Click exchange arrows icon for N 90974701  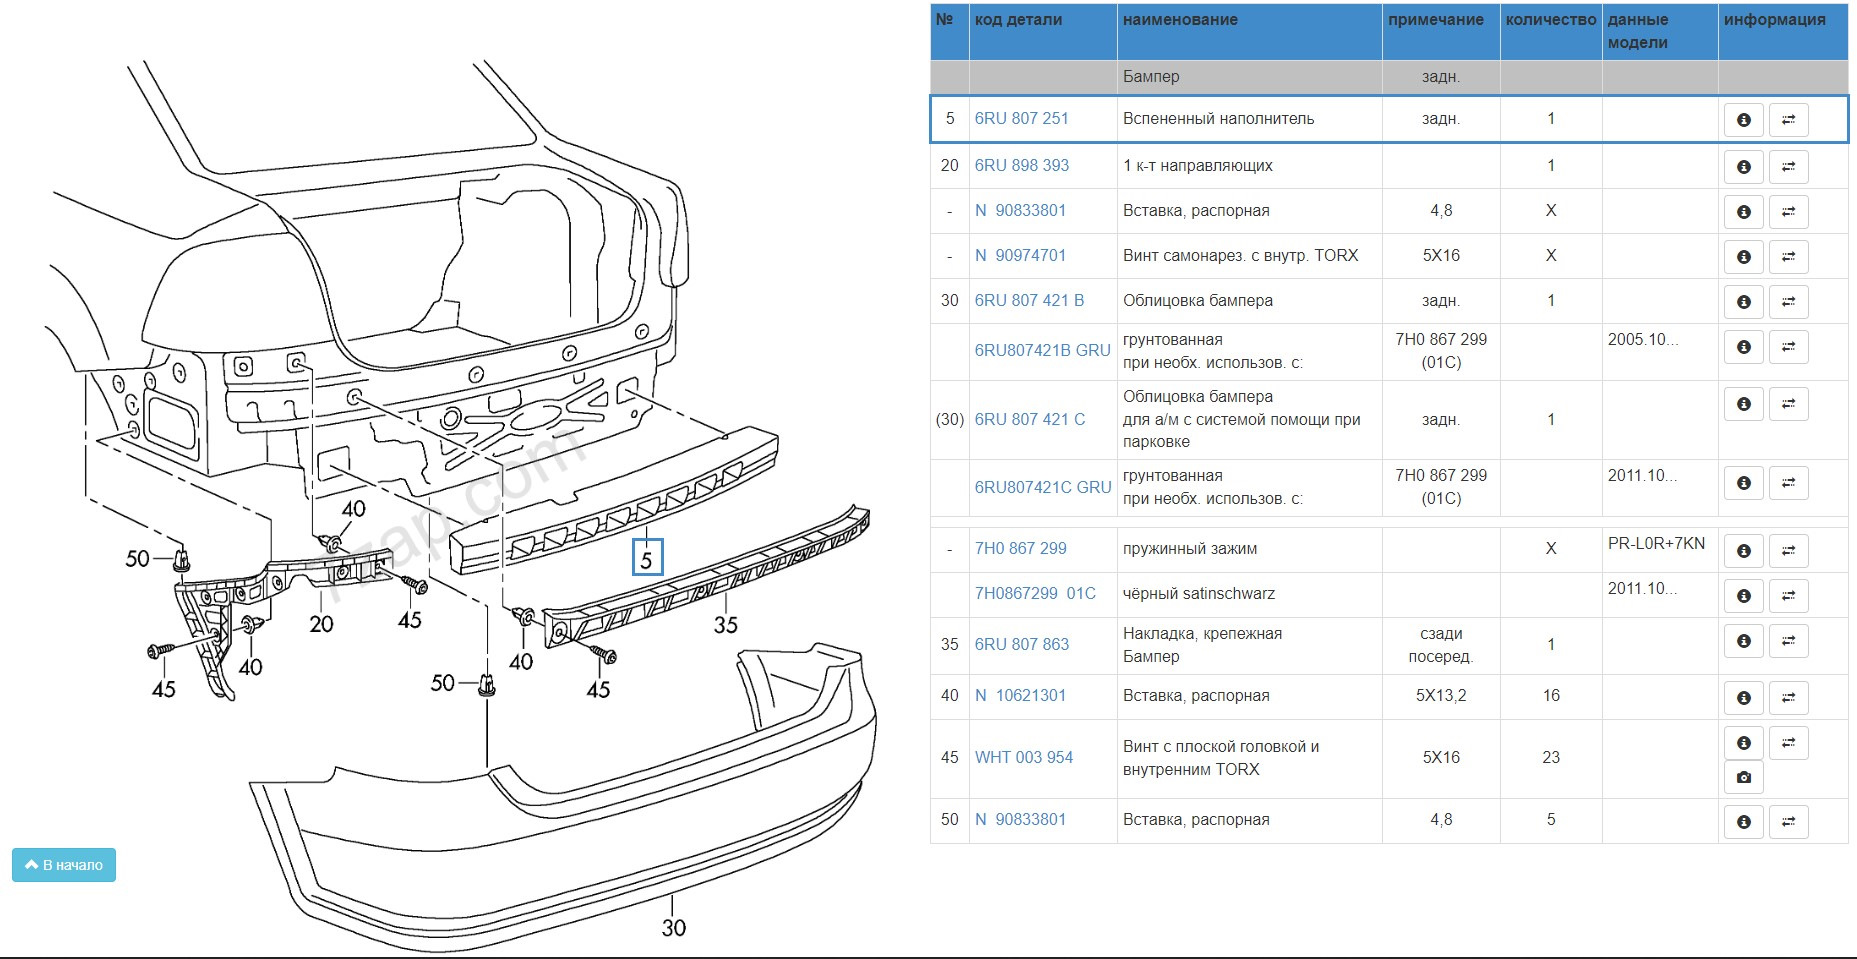[1788, 257]
